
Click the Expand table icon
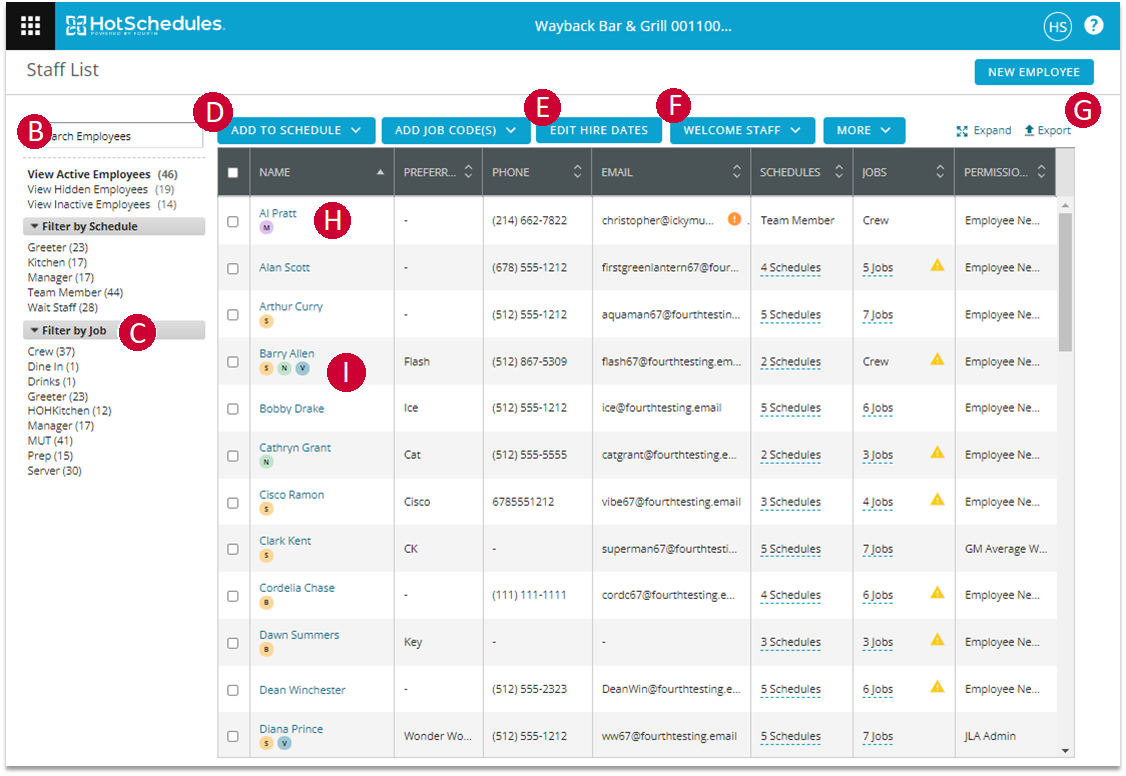tap(962, 131)
